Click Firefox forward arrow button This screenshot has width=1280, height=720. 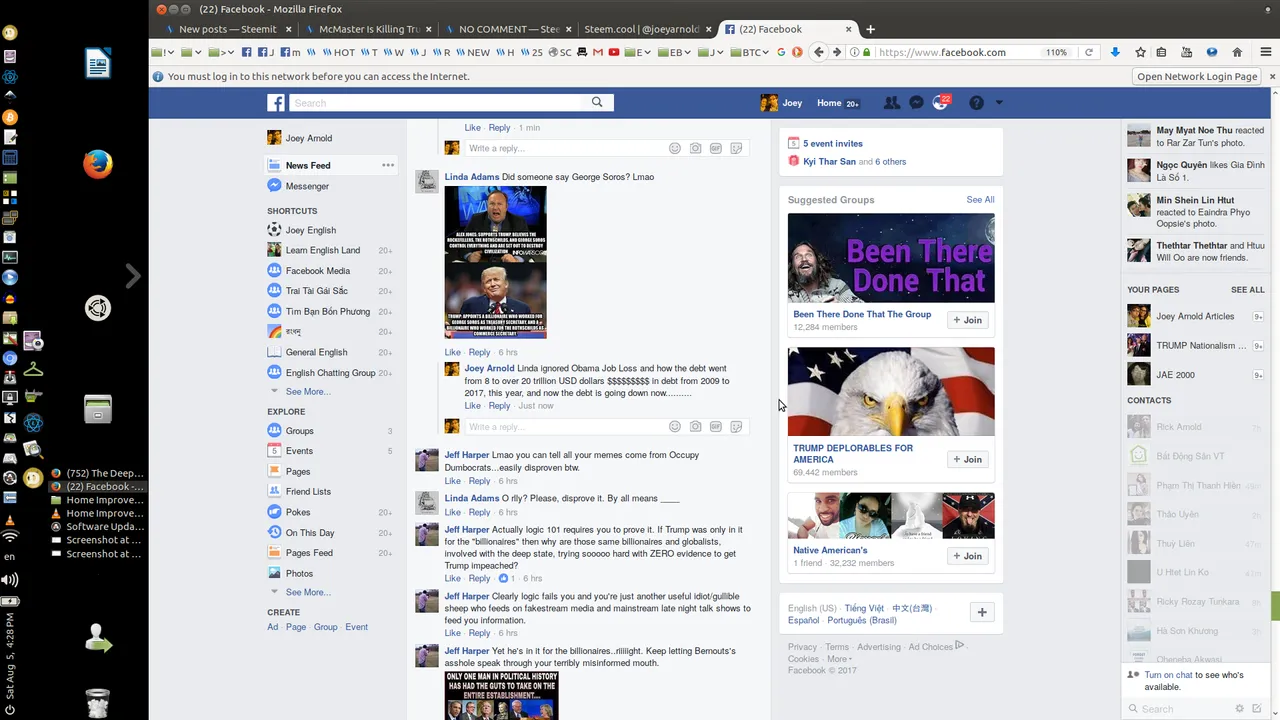(837, 52)
